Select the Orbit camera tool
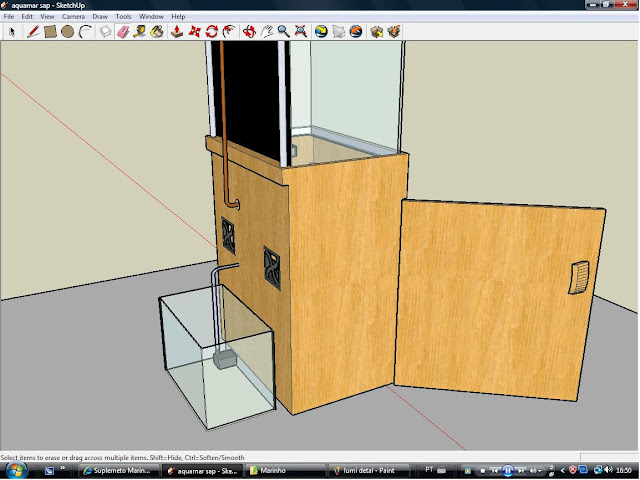 coord(249,31)
